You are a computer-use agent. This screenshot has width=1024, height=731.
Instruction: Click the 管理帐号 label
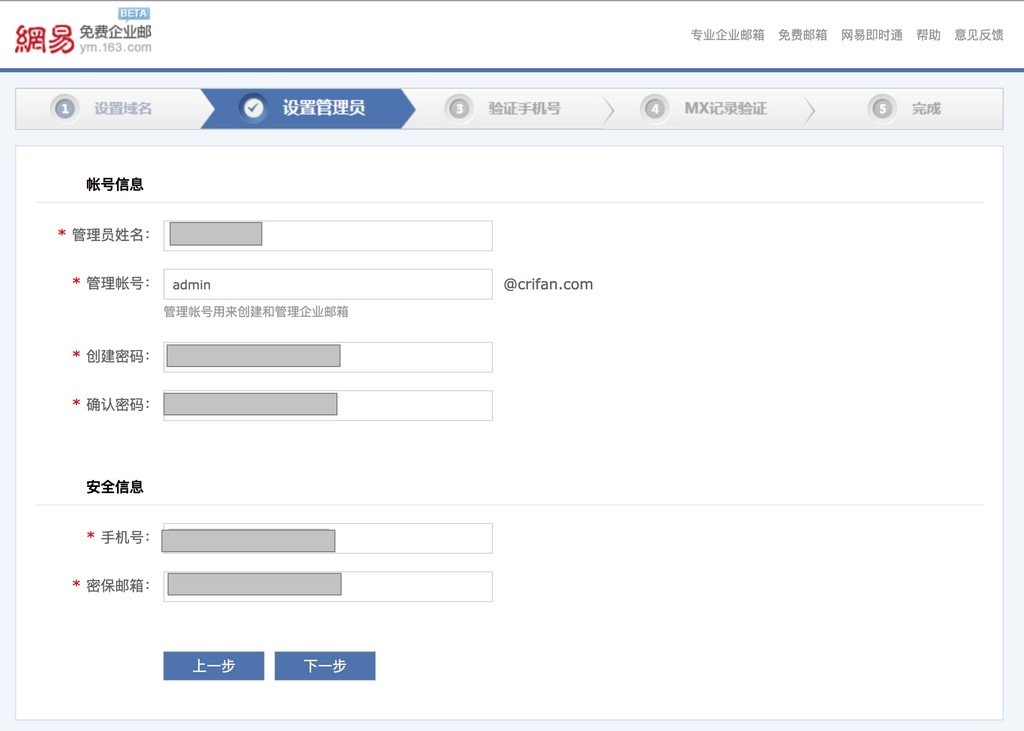tap(118, 283)
